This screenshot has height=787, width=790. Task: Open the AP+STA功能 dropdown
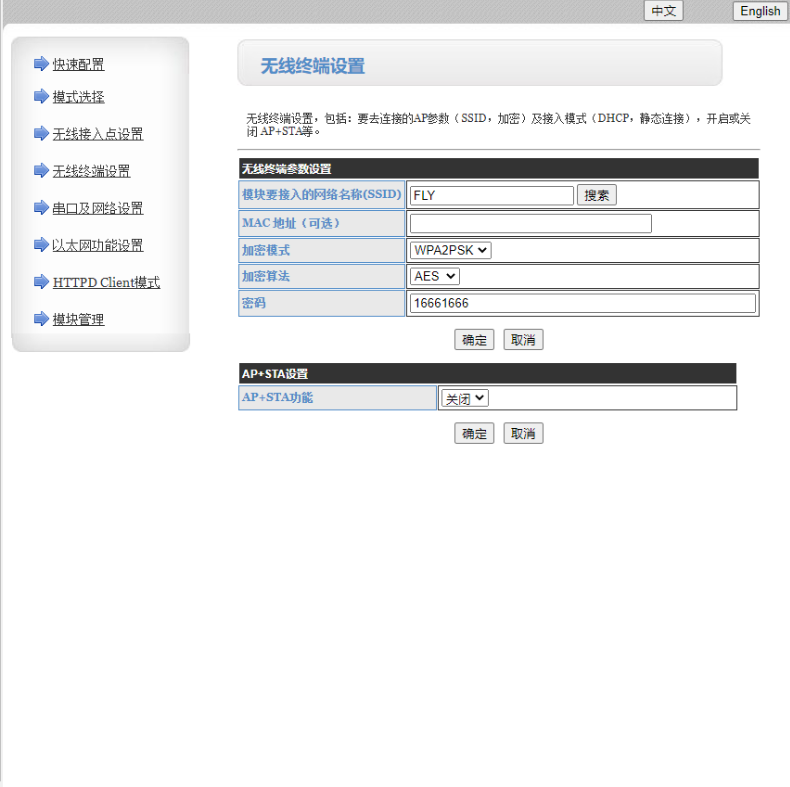click(x=464, y=398)
